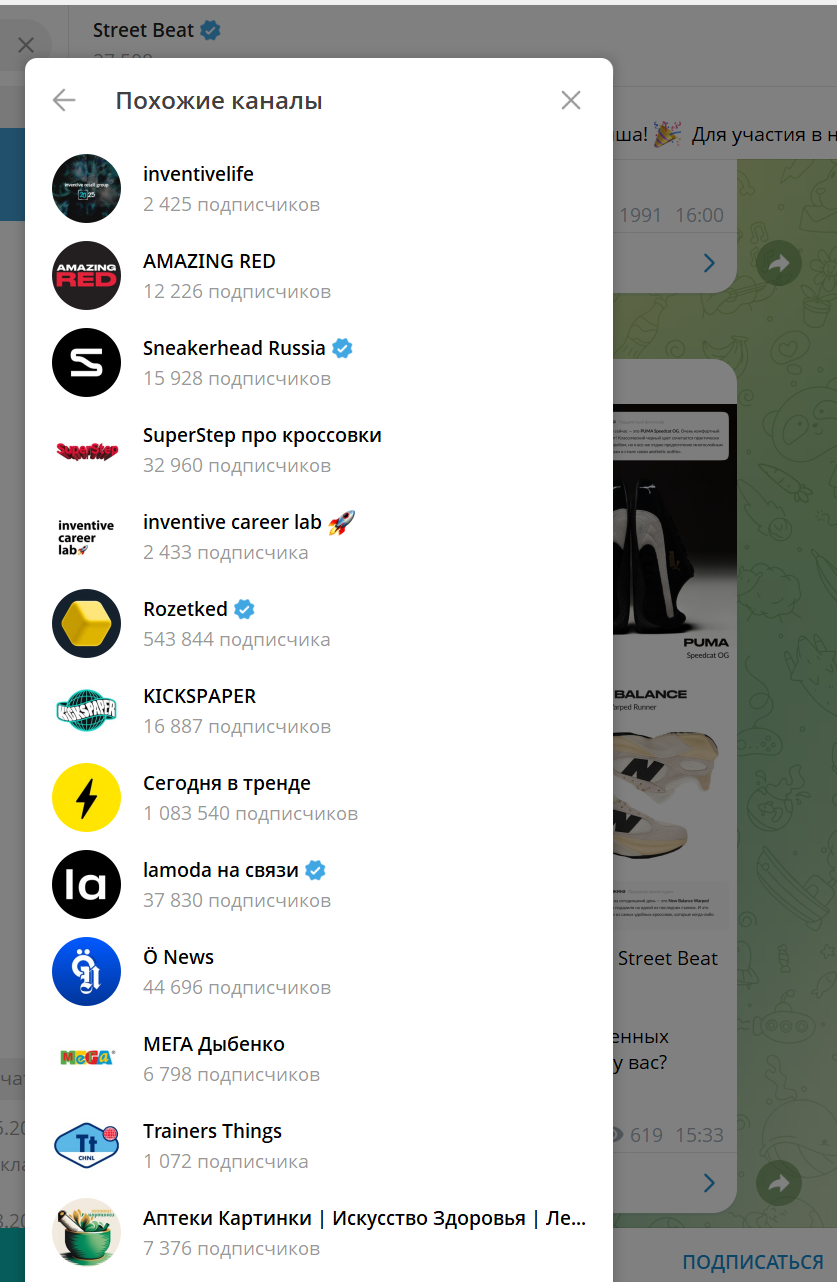Open Аптеки Картинки channel entry
837x1282 pixels.
coord(319,1232)
